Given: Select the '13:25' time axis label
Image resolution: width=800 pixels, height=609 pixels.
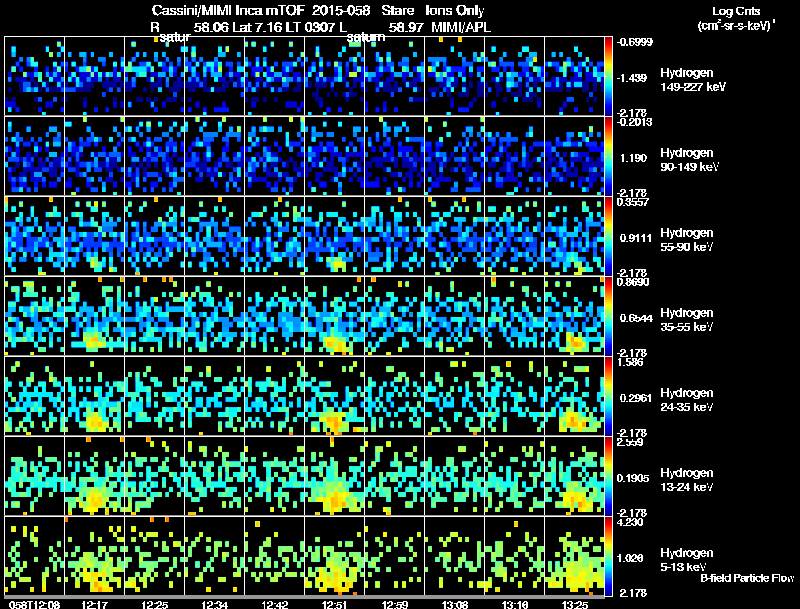Looking at the screenshot, I should (x=575, y=605).
